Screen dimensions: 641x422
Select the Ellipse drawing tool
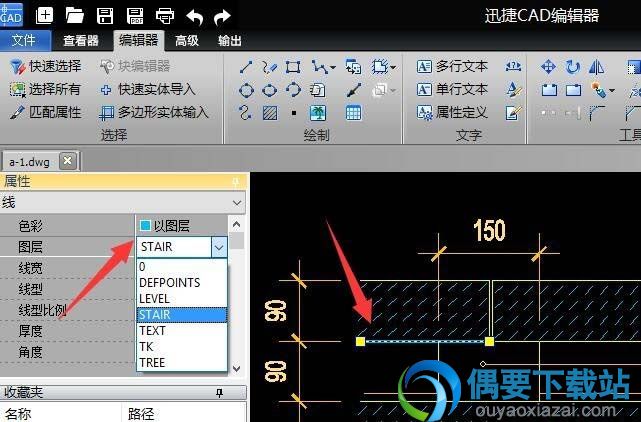pyautogui.click(x=269, y=90)
